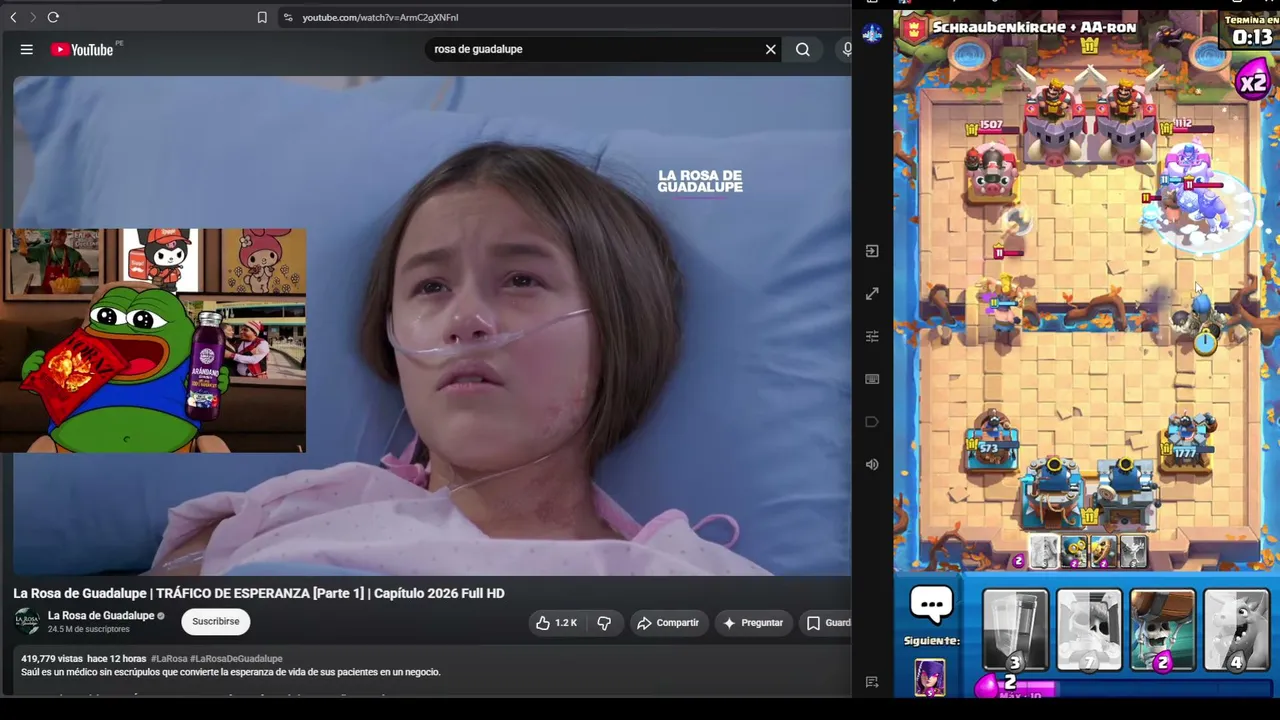Select the 7-elixir card in hand

(1089, 630)
